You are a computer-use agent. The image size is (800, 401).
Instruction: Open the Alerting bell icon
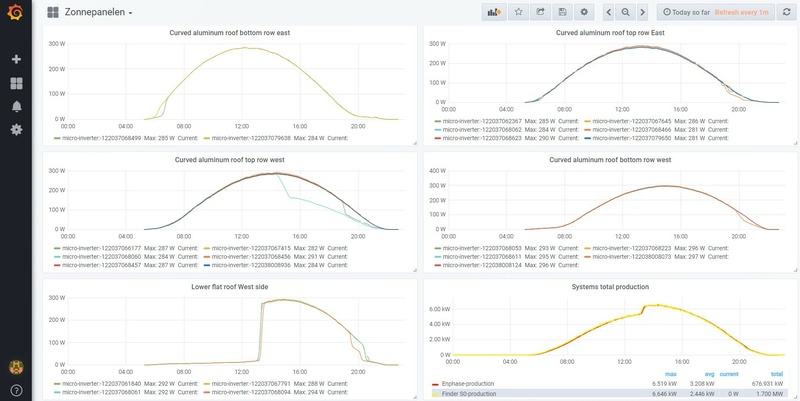16,106
